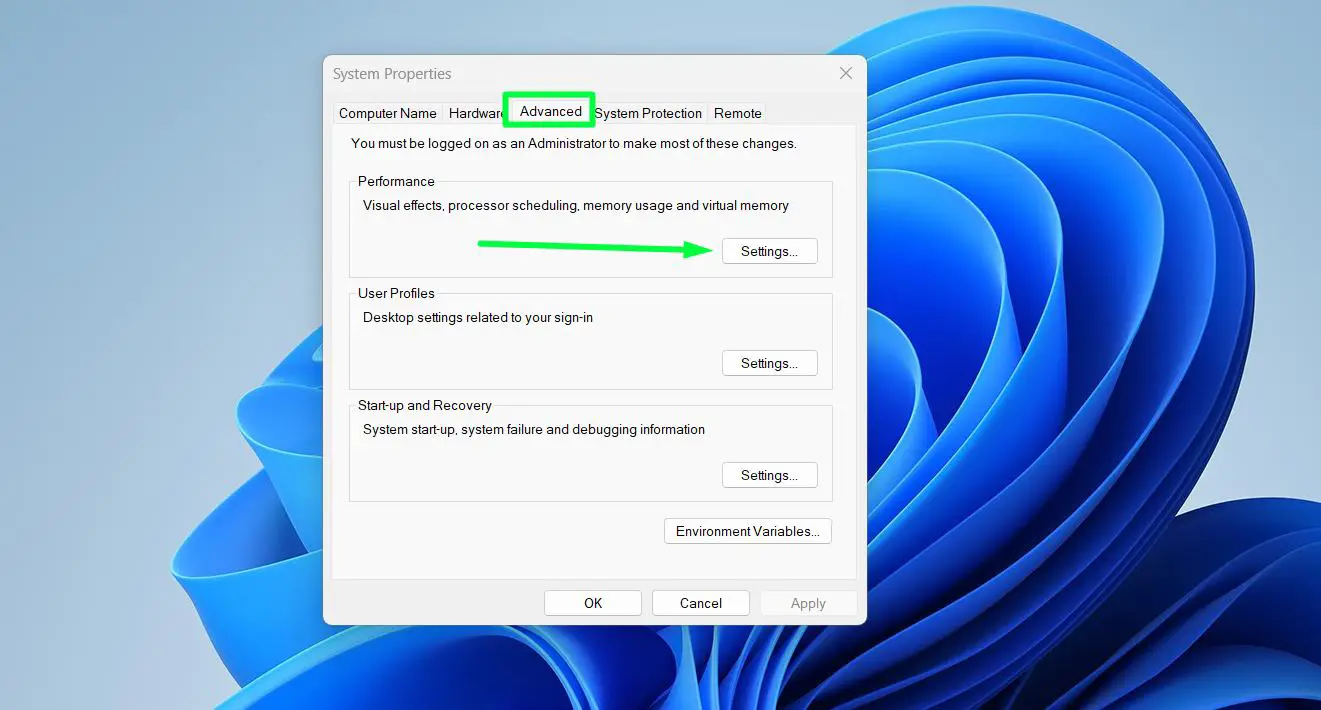1321x710 pixels.
Task: Click the Performance section heading
Action: pyautogui.click(x=395, y=181)
